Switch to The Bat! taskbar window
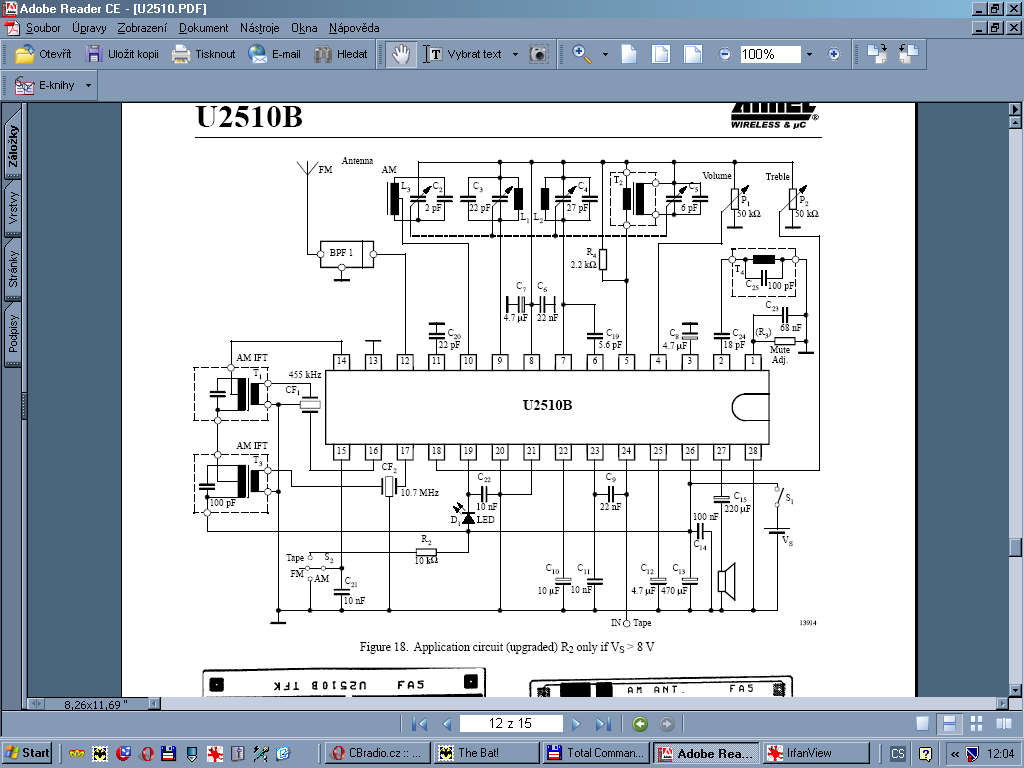This screenshot has width=1024, height=768. coord(487,753)
